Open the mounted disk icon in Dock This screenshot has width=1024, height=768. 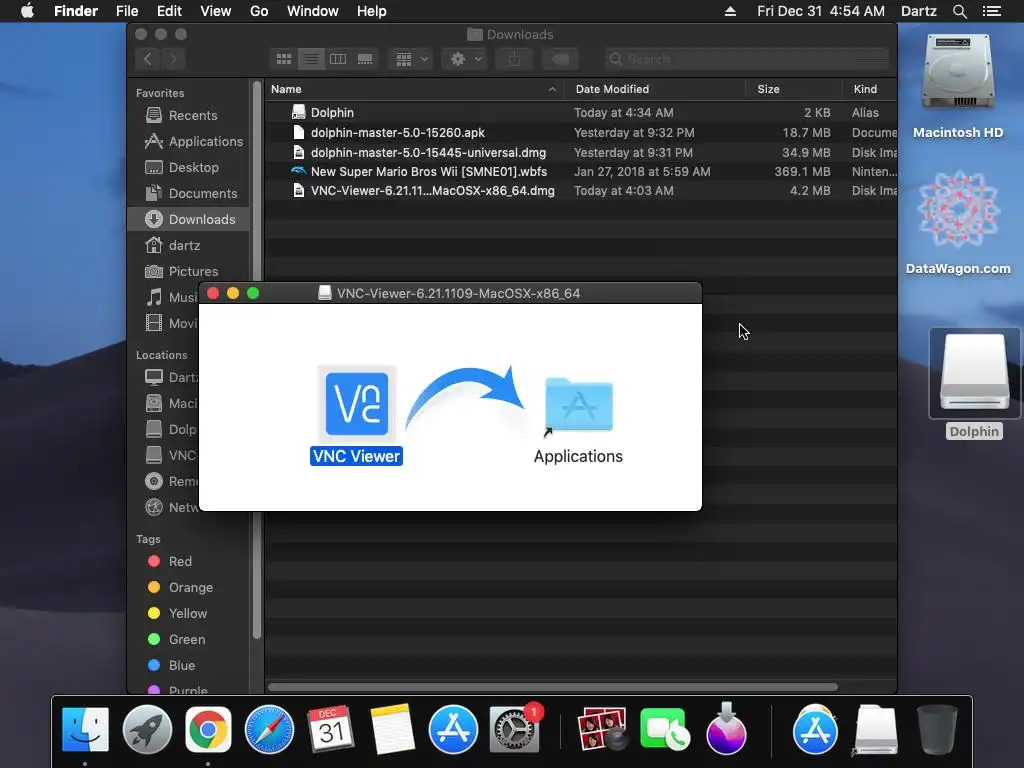[x=876, y=730]
